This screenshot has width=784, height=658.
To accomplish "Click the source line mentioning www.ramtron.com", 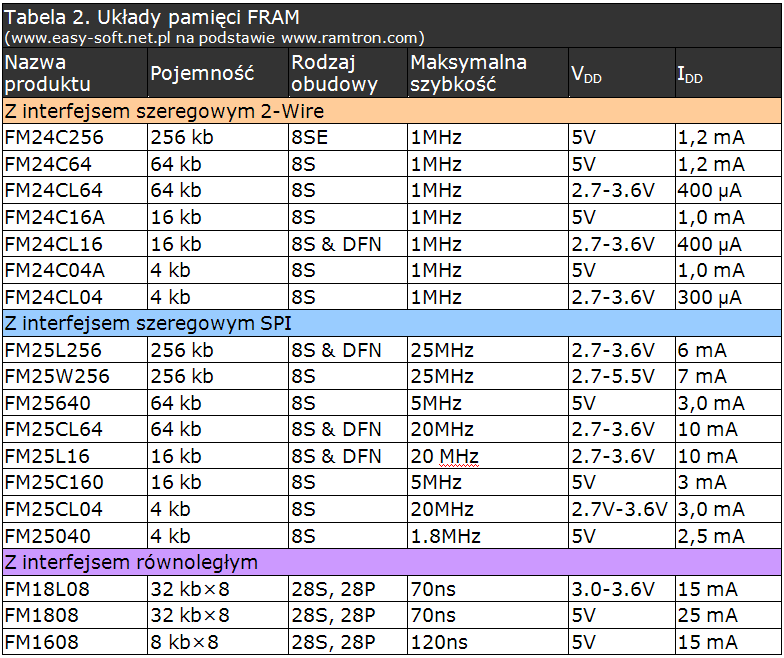I will tap(214, 38).
